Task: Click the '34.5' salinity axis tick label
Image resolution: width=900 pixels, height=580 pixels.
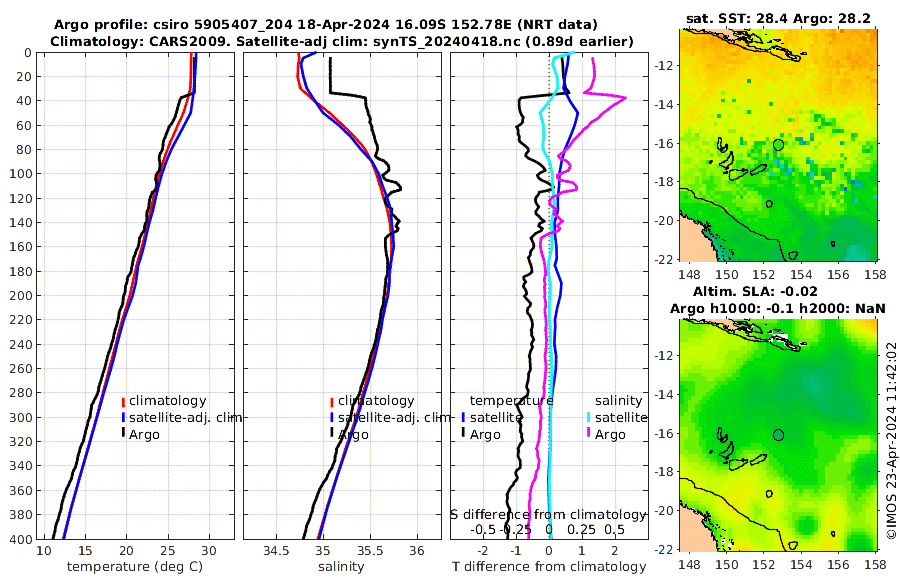Action: [x=276, y=551]
